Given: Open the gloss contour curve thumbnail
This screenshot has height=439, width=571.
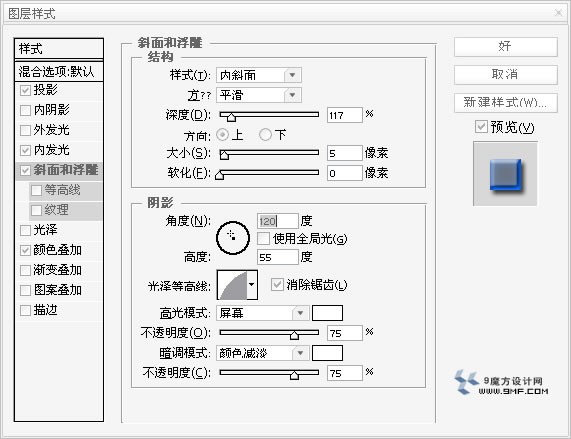Looking at the screenshot, I should (x=232, y=285).
